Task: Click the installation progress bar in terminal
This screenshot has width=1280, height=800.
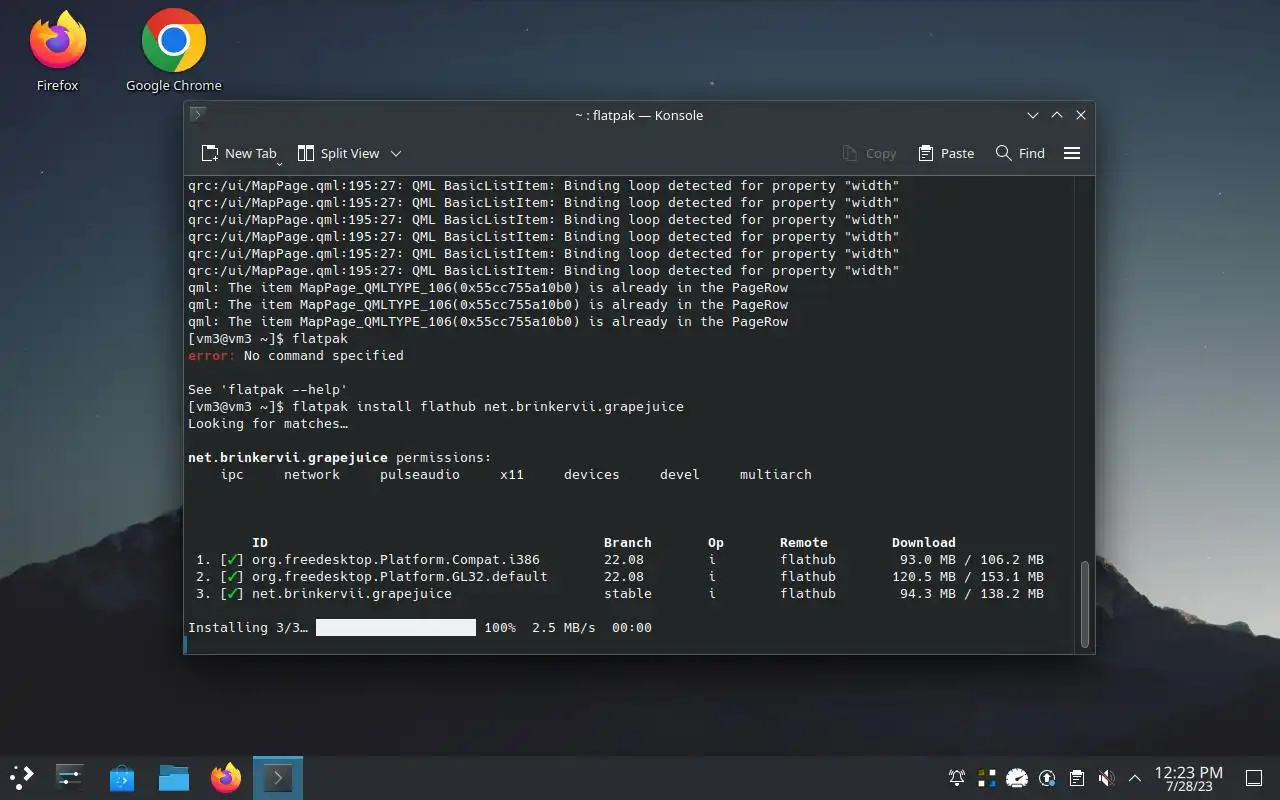Action: pos(396,627)
